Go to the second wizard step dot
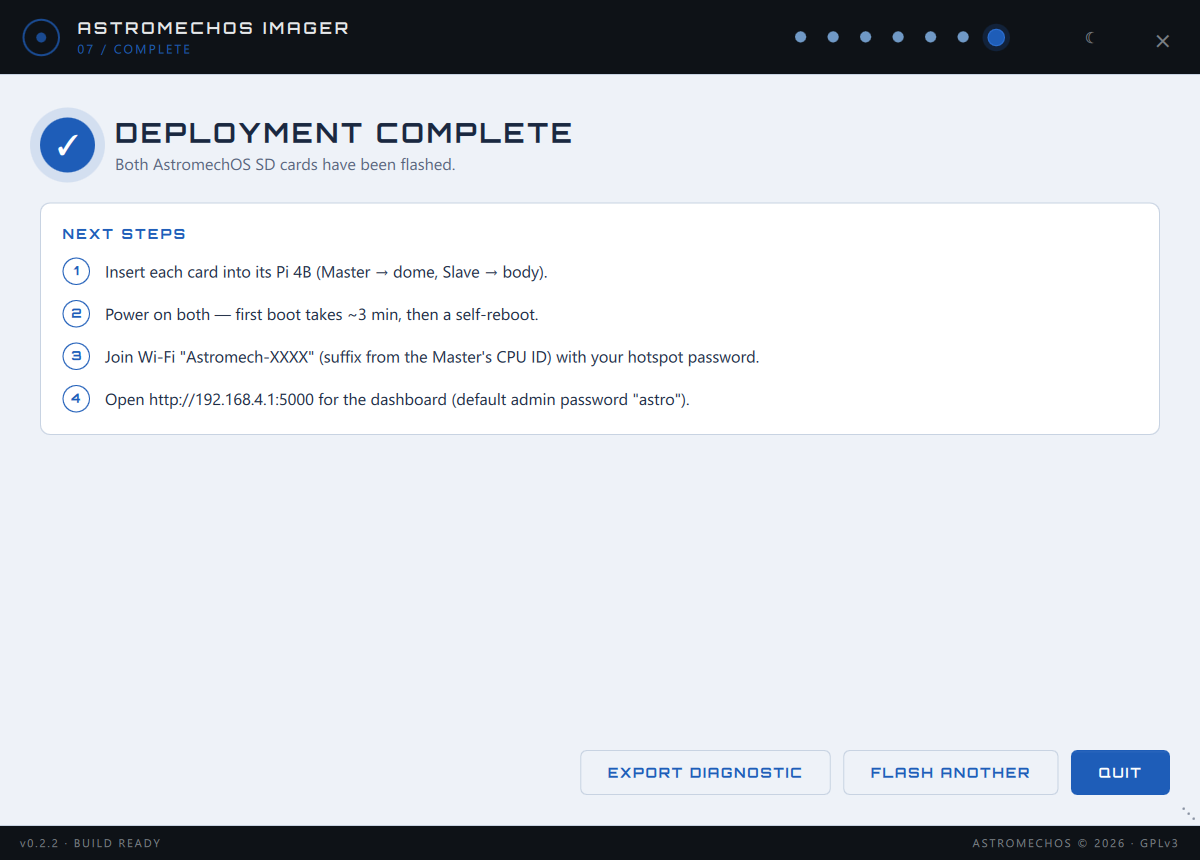This screenshot has height=860, width=1200. 833,37
